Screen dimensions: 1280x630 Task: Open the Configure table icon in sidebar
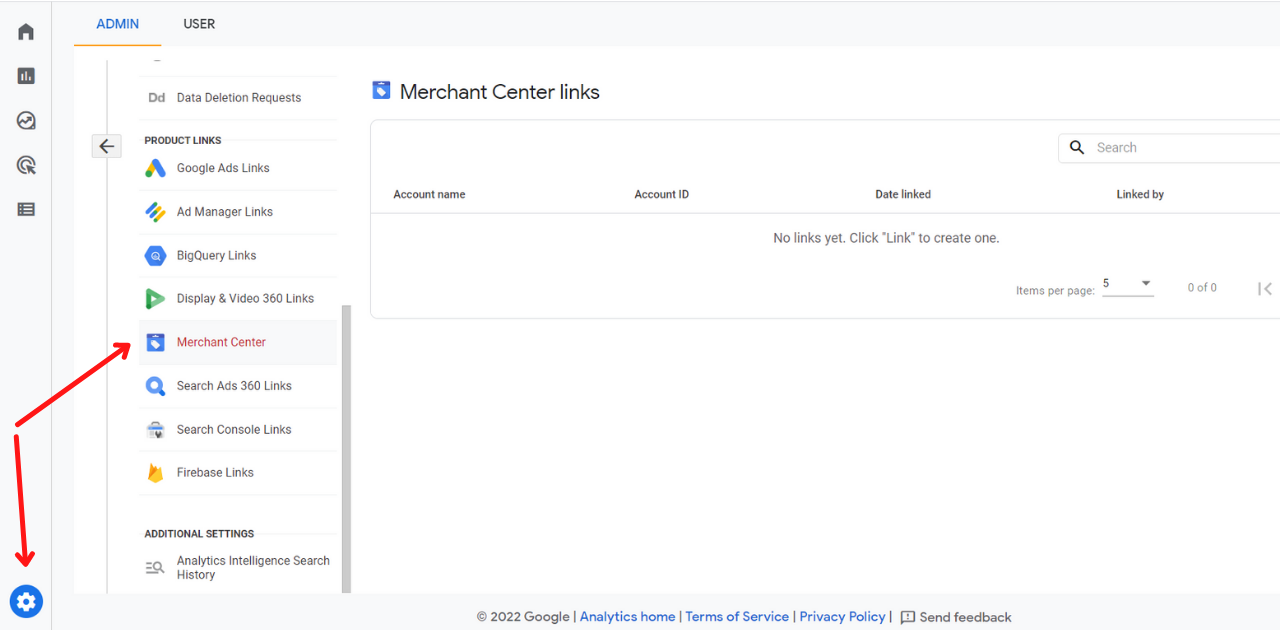(26, 209)
